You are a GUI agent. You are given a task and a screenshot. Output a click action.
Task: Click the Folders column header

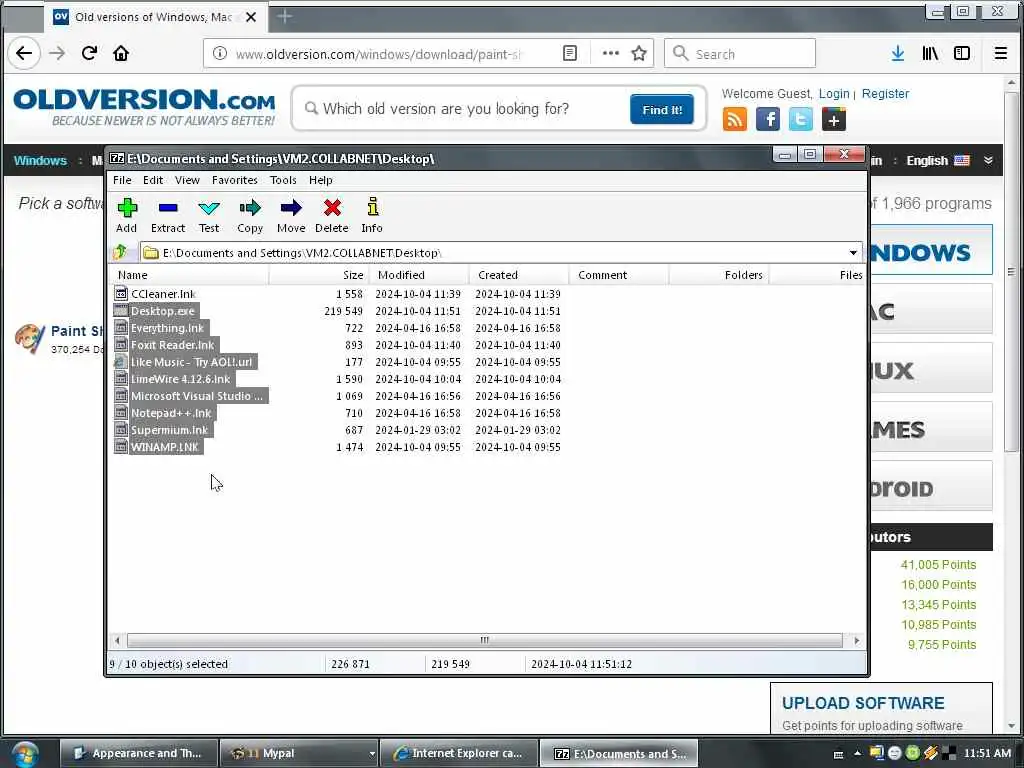(x=719, y=275)
